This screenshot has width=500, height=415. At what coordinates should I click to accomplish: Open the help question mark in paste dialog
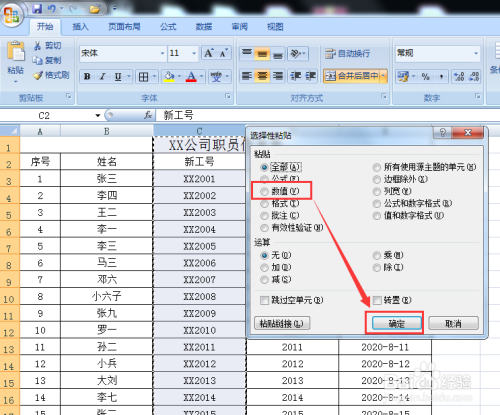coord(442,133)
